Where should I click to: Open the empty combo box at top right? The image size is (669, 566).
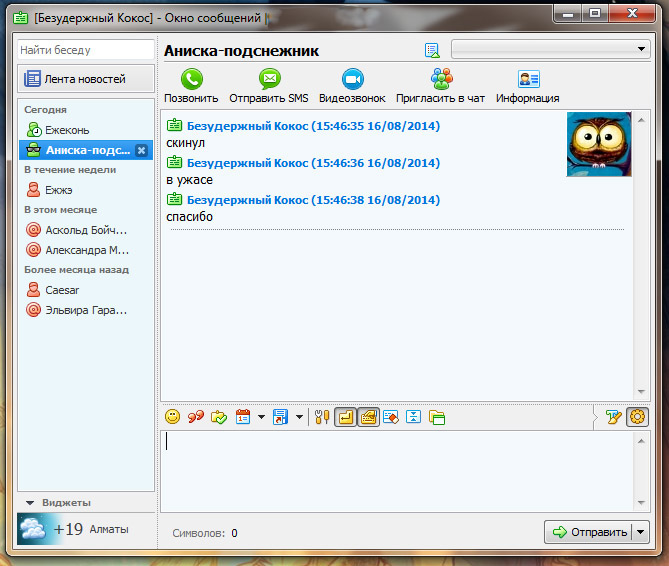[x=550, y=49]
